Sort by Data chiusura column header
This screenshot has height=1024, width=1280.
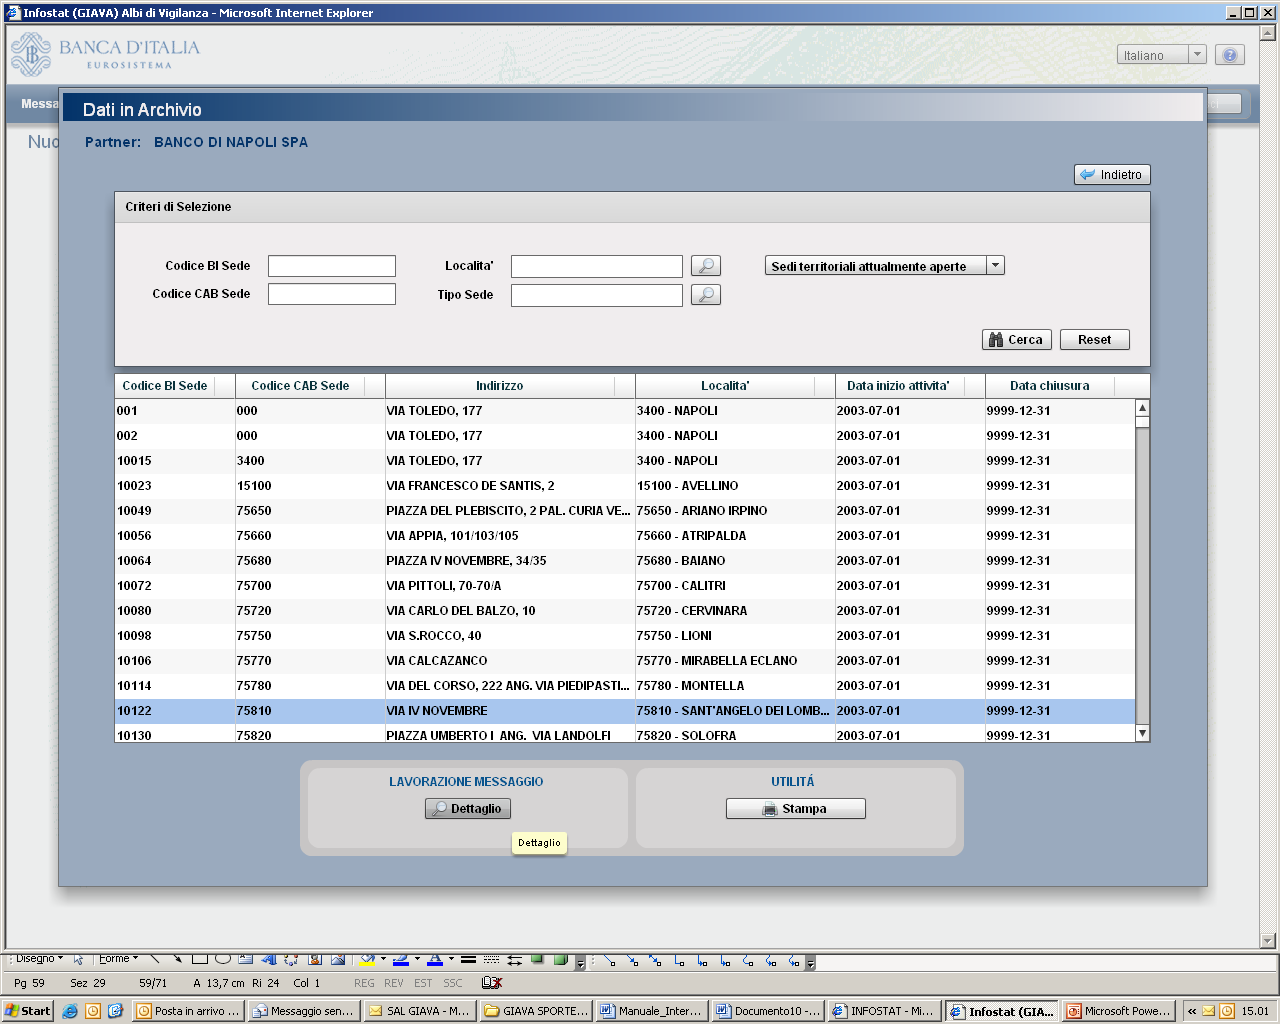click(x=1060, y=386)
